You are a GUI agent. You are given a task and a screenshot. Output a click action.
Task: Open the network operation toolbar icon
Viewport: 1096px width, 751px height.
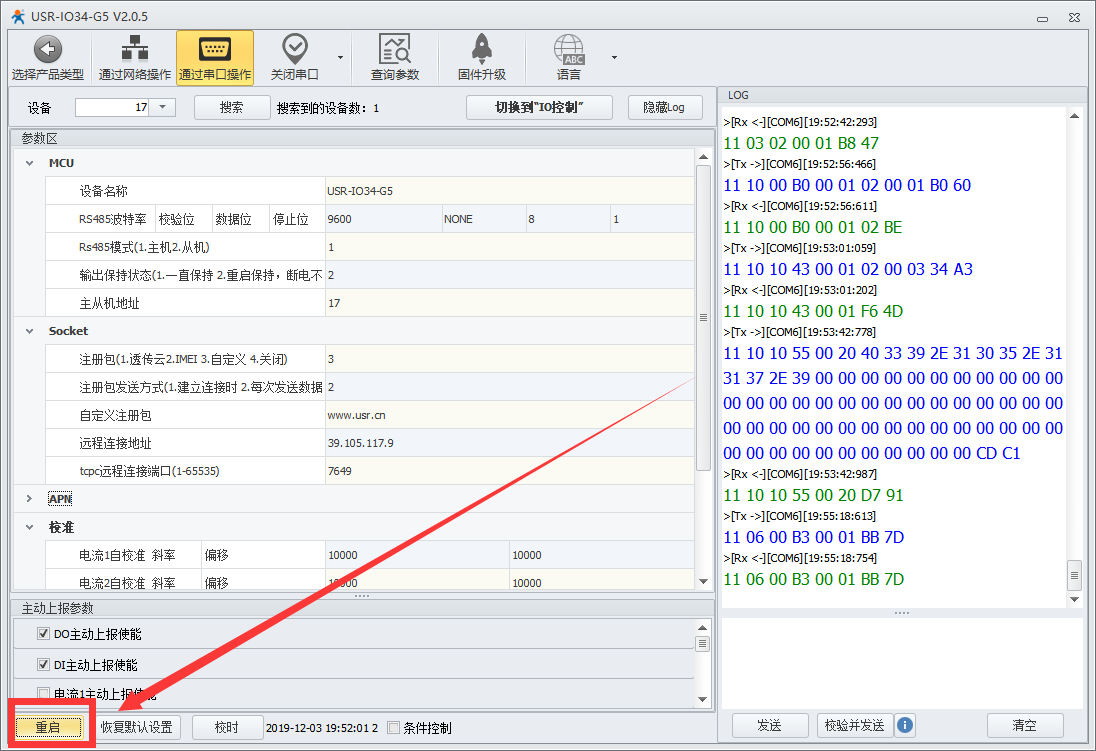point(134,48)
